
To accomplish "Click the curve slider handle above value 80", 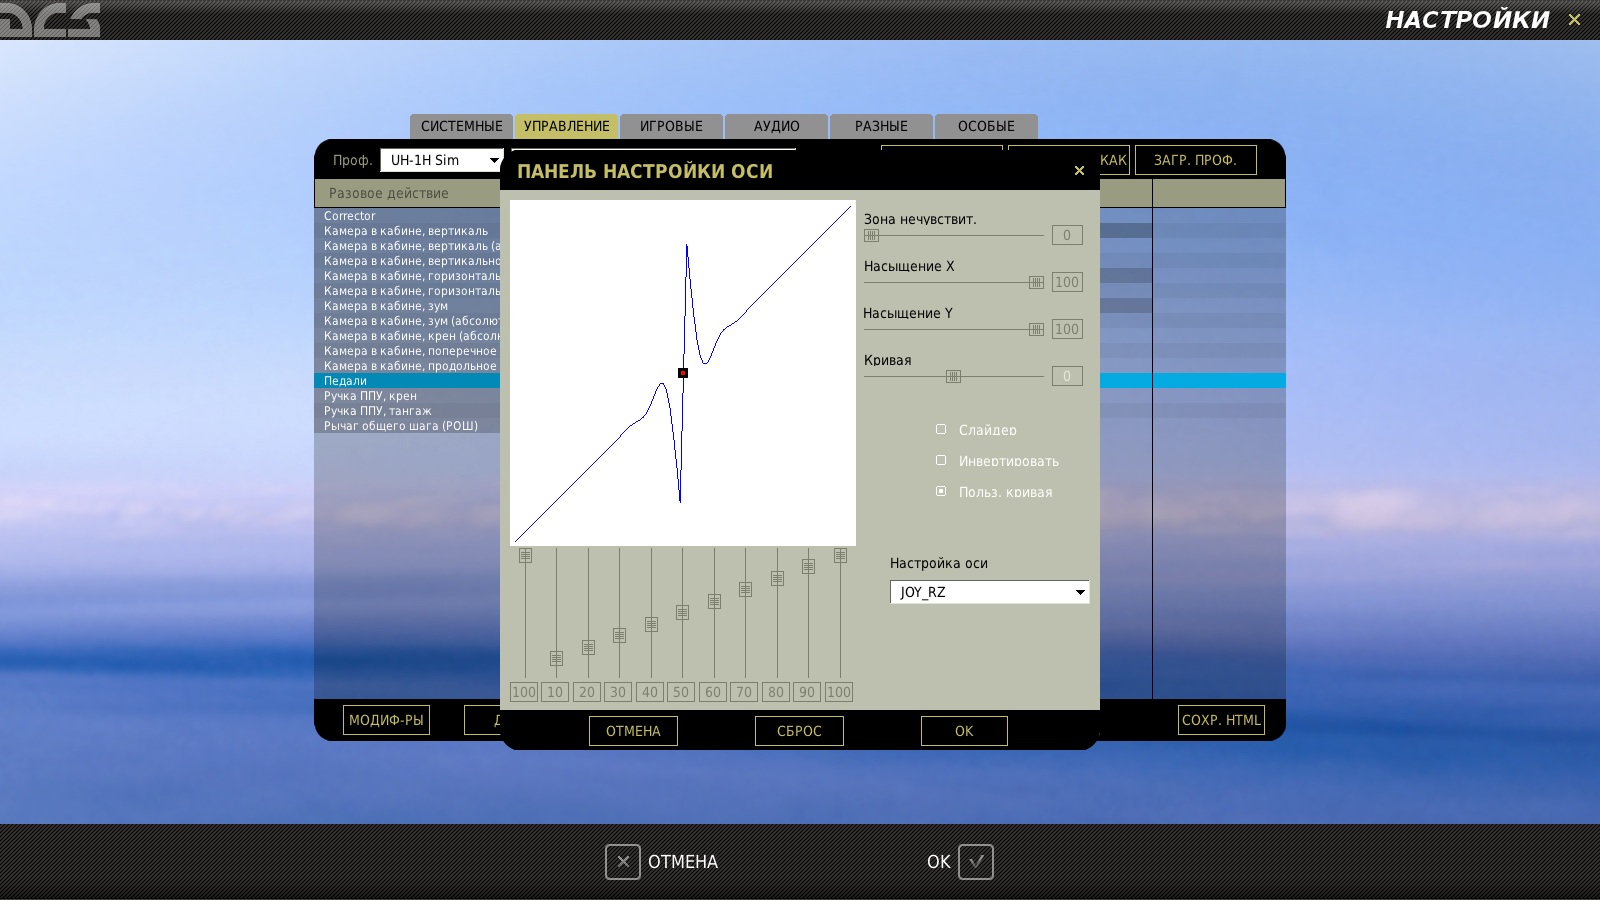I will pos(777,578).
